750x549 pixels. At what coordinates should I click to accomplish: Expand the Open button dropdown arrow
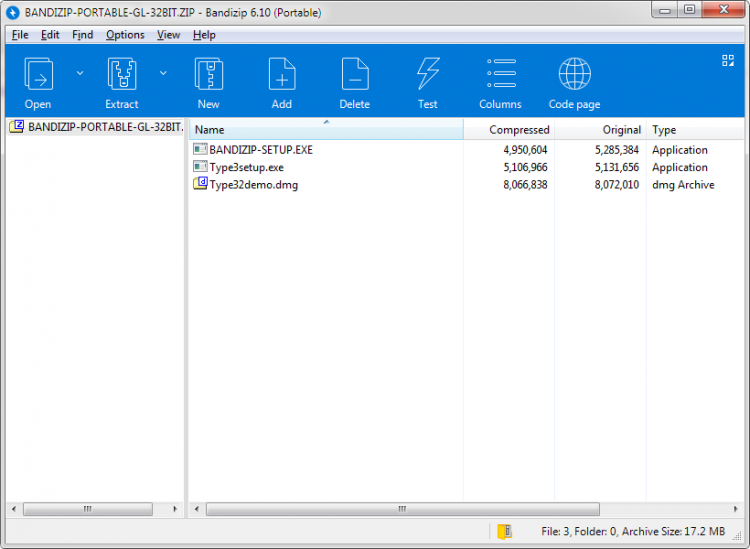point(80,73)
